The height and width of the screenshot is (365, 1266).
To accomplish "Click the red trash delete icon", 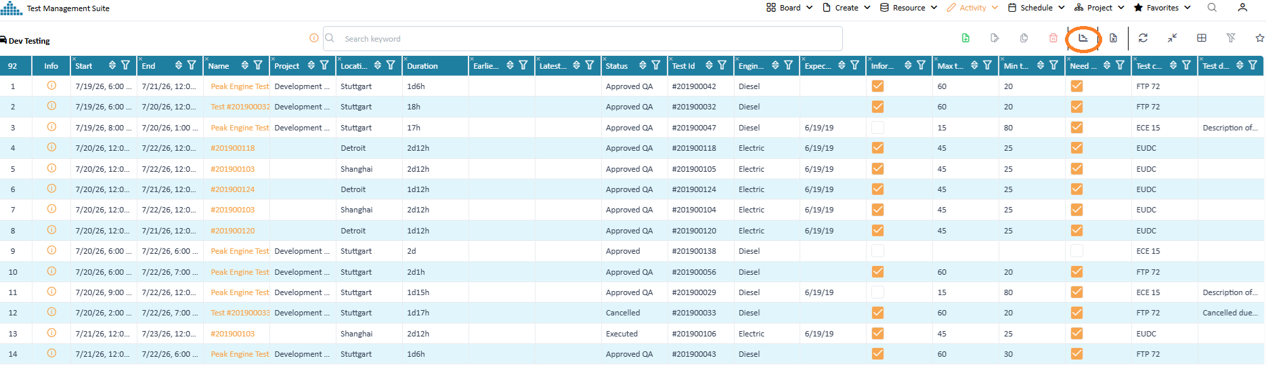I will click(x=1053, y=38).
